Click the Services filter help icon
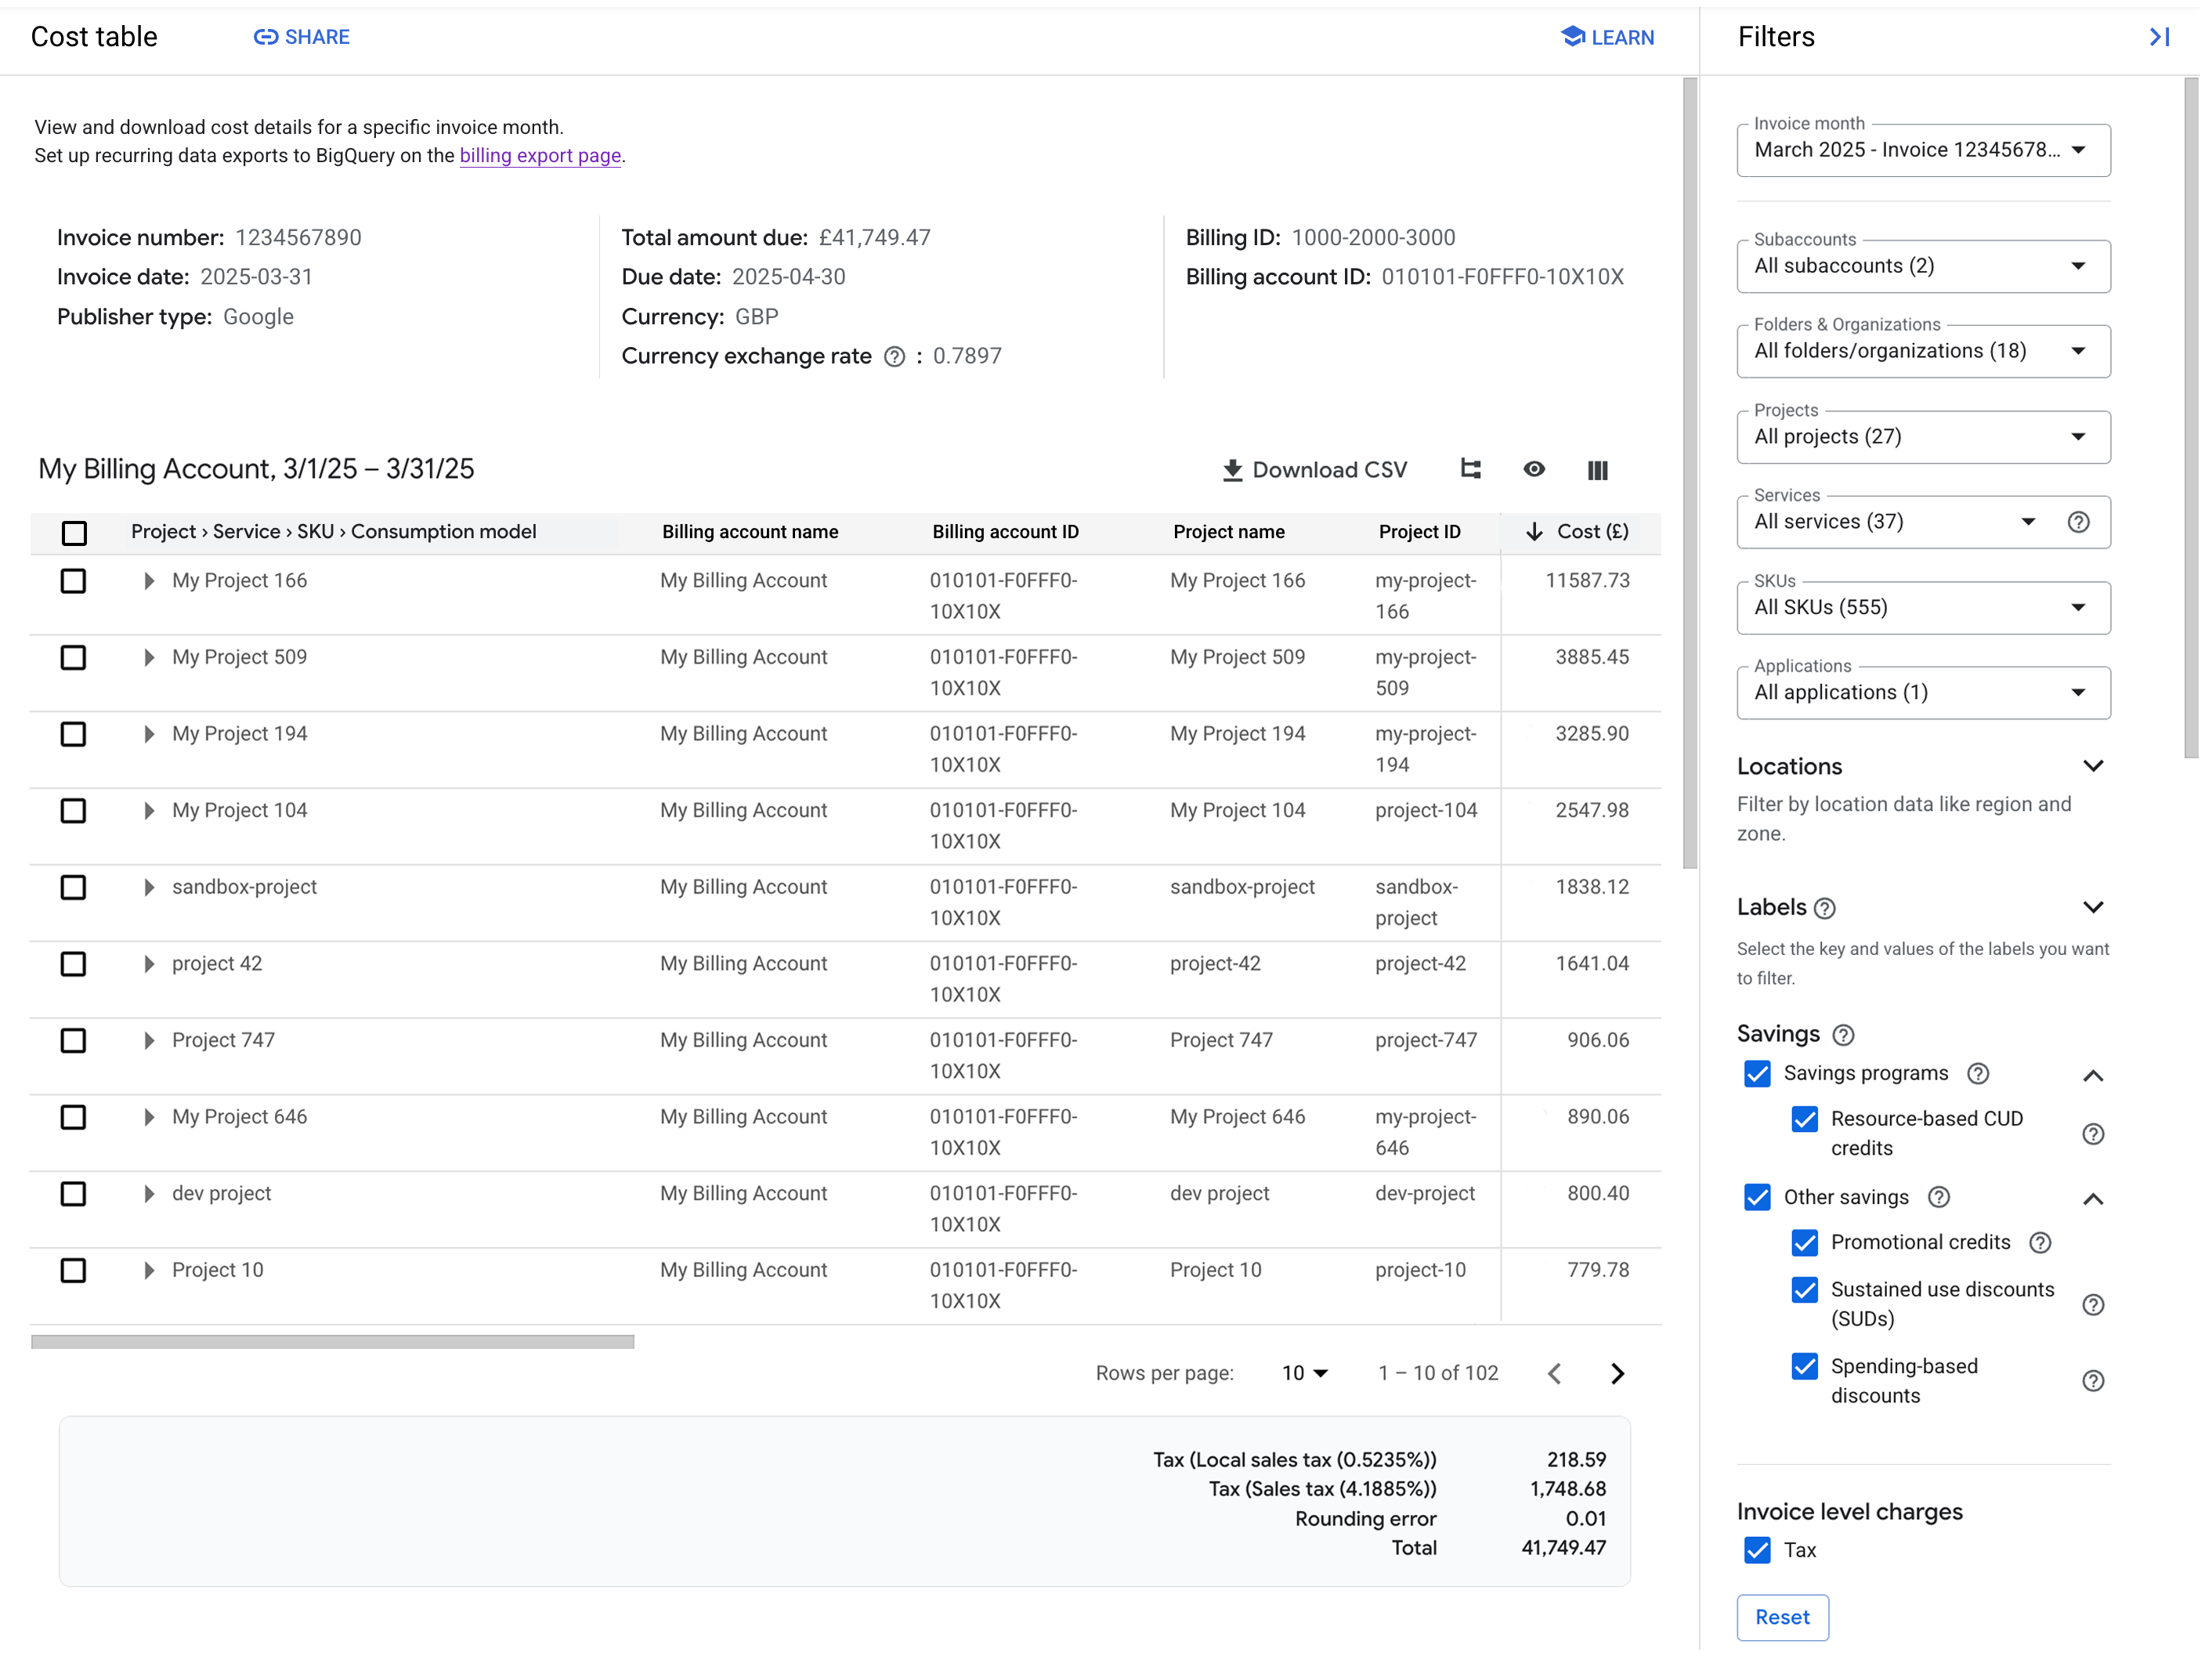 coord(2079,521)
